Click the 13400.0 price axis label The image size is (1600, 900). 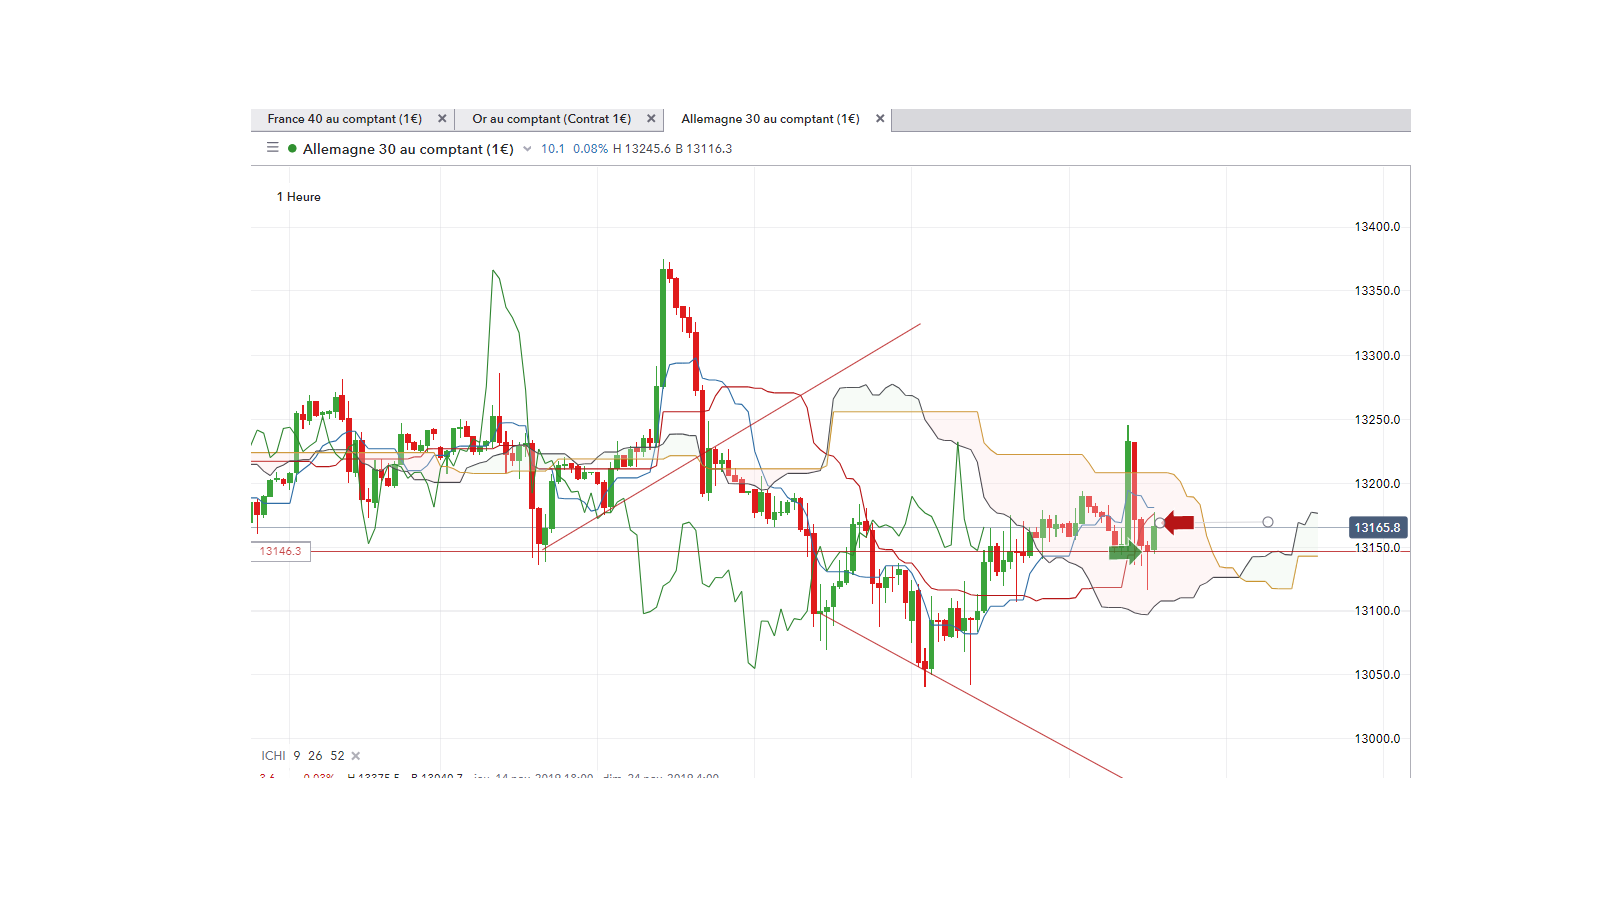[x=1377, y=227]
